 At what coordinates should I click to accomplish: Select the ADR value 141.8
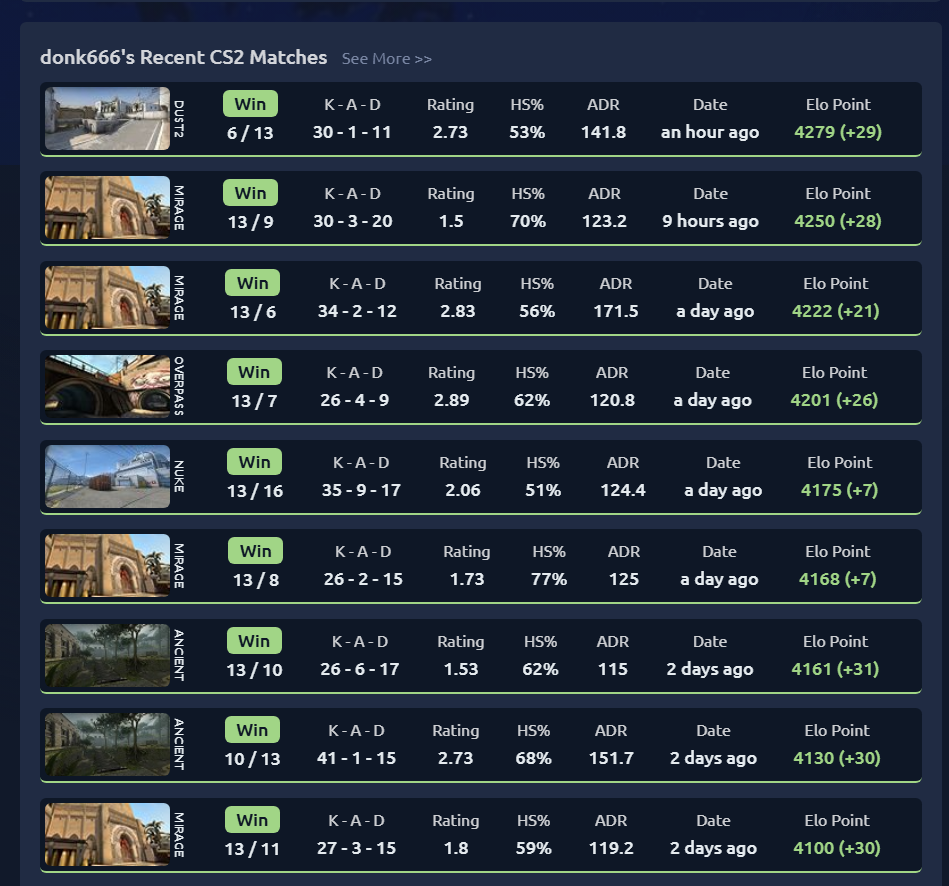point(603,132)
